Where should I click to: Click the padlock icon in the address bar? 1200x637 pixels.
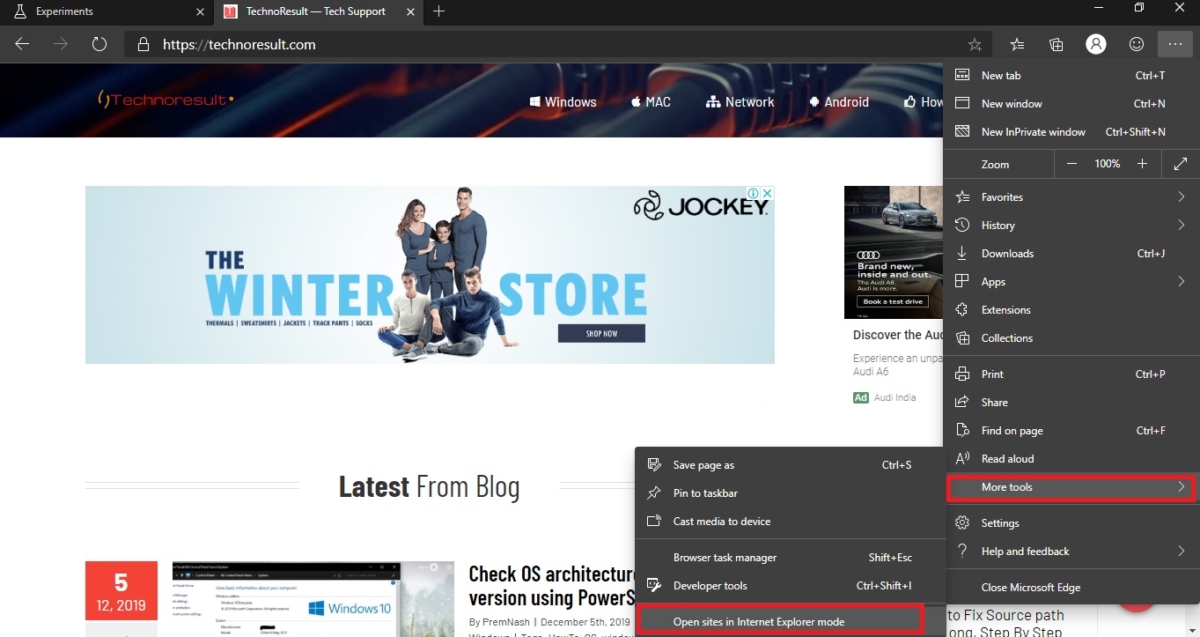point(142,44)
